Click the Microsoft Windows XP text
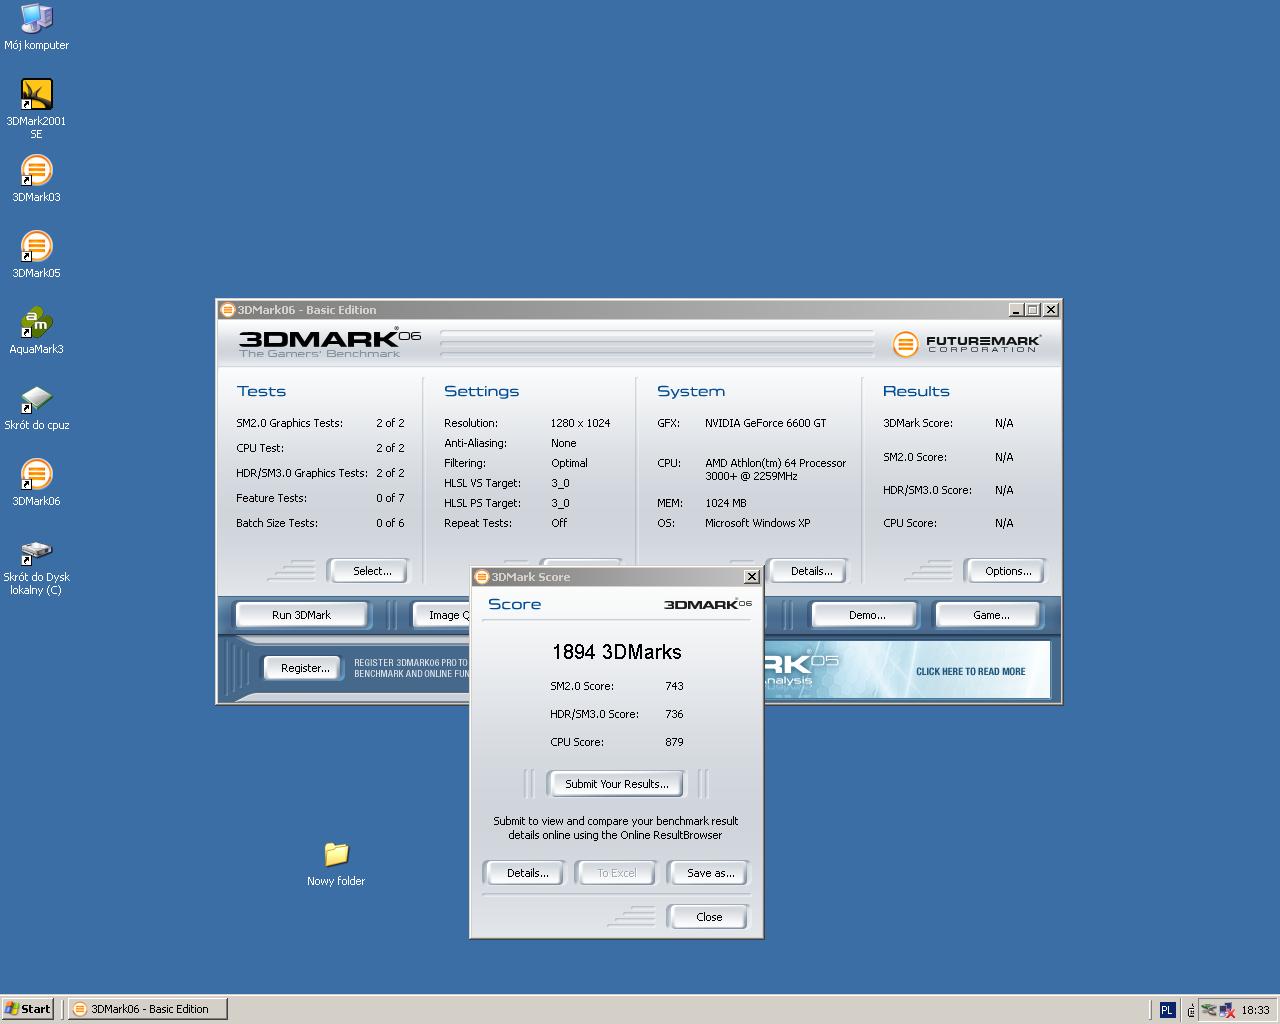This screenshot has height=1024, width=1280. [x=757, y=523]
